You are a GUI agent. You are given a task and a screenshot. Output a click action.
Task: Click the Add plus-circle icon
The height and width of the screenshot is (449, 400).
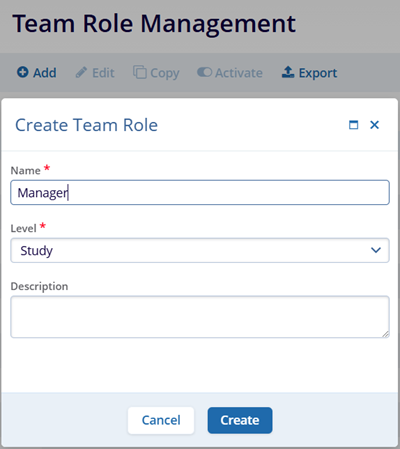coord(23,72)
